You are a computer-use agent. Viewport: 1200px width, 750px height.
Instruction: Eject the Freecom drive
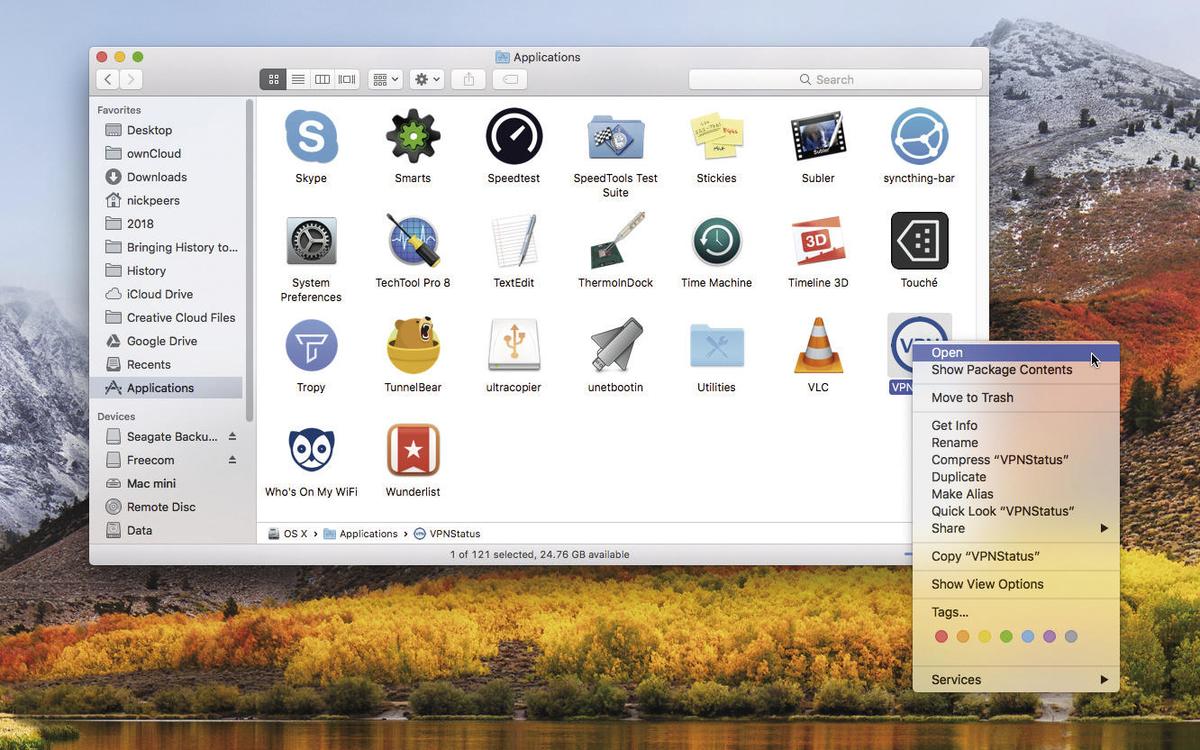pos(232,460)
